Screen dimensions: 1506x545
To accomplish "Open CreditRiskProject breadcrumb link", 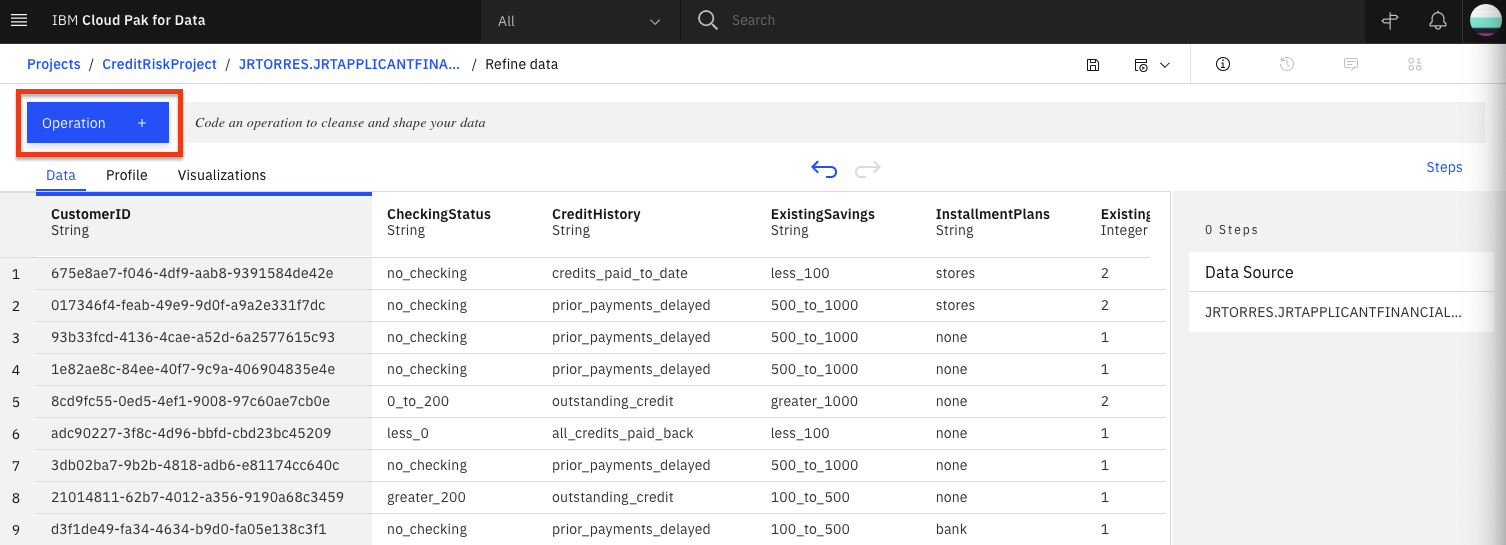I will [x=160, y=64].
